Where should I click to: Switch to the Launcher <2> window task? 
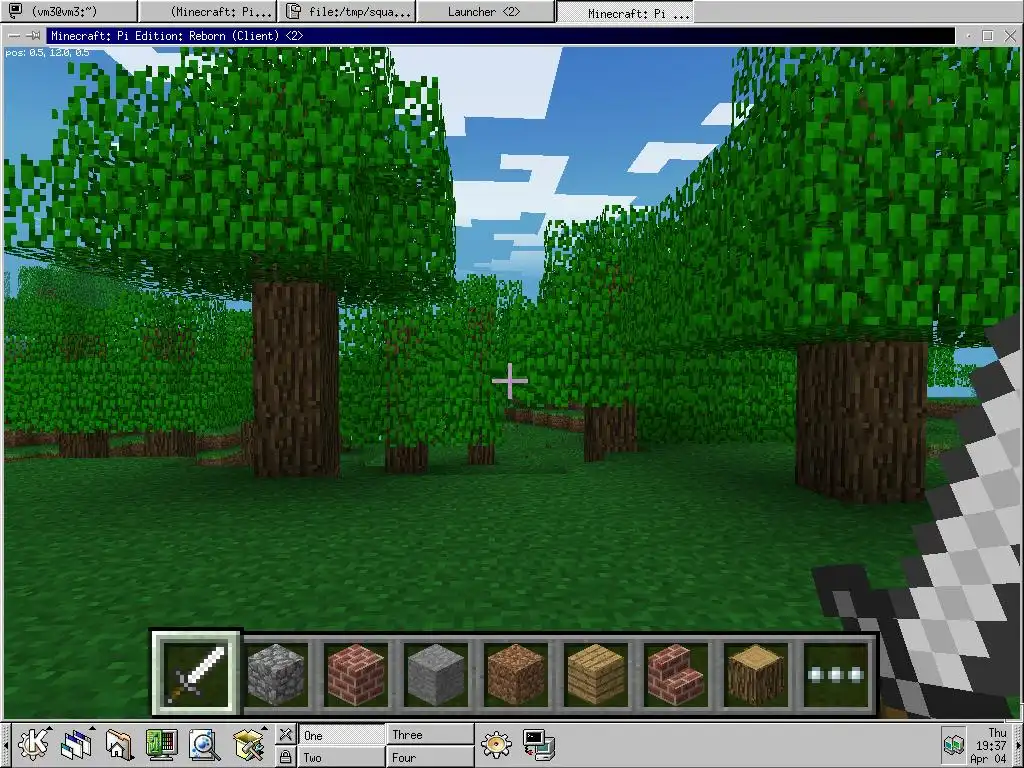(x=485, y=12)
